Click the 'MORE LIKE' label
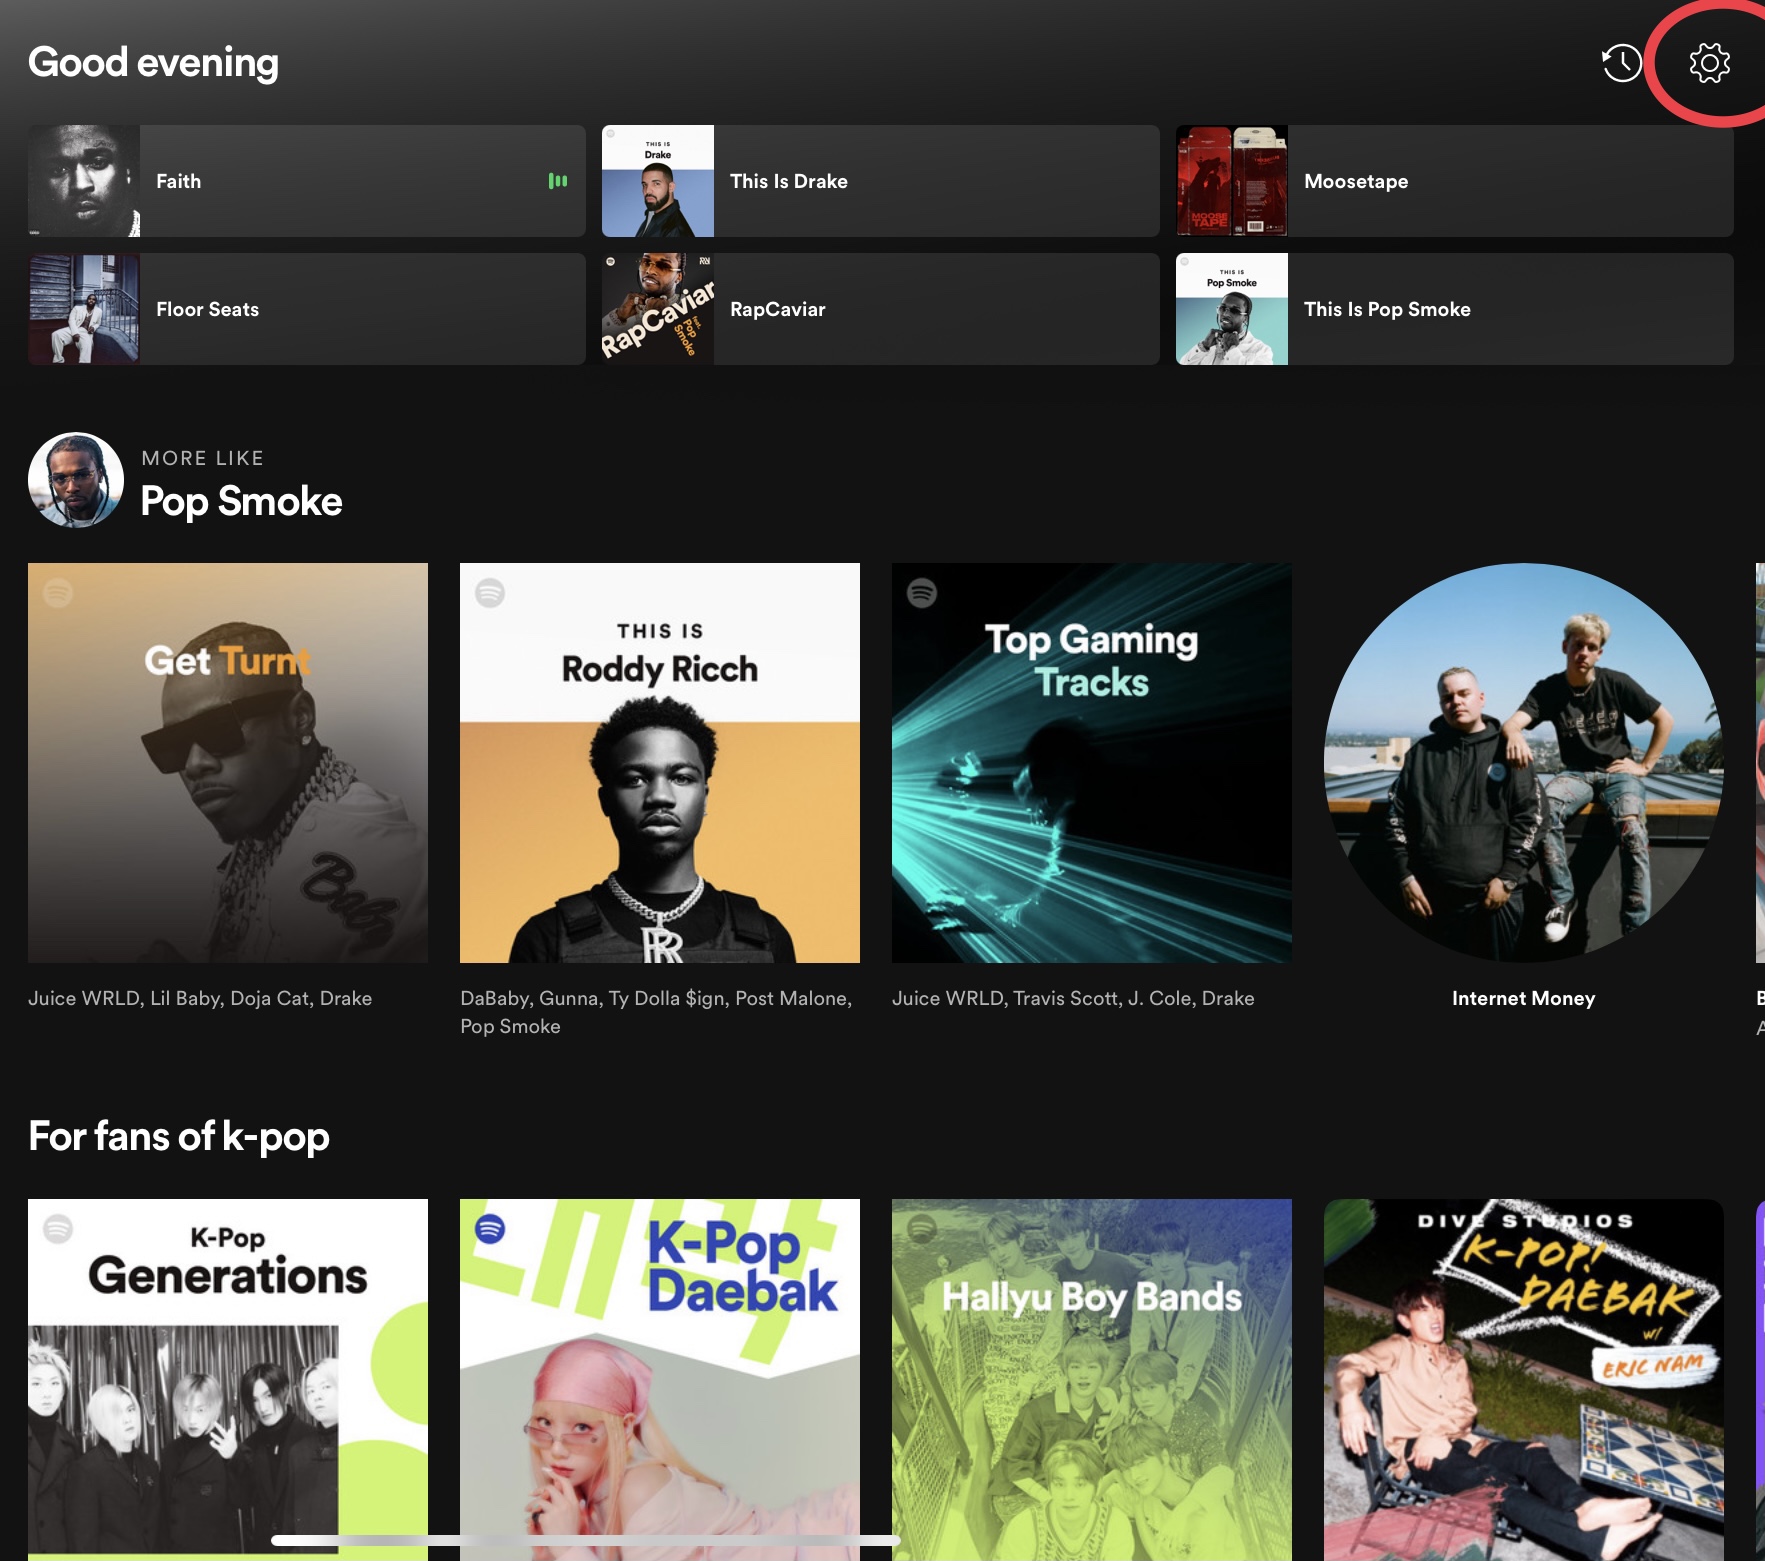1765x1561 pixels. [x=203, y=458]
